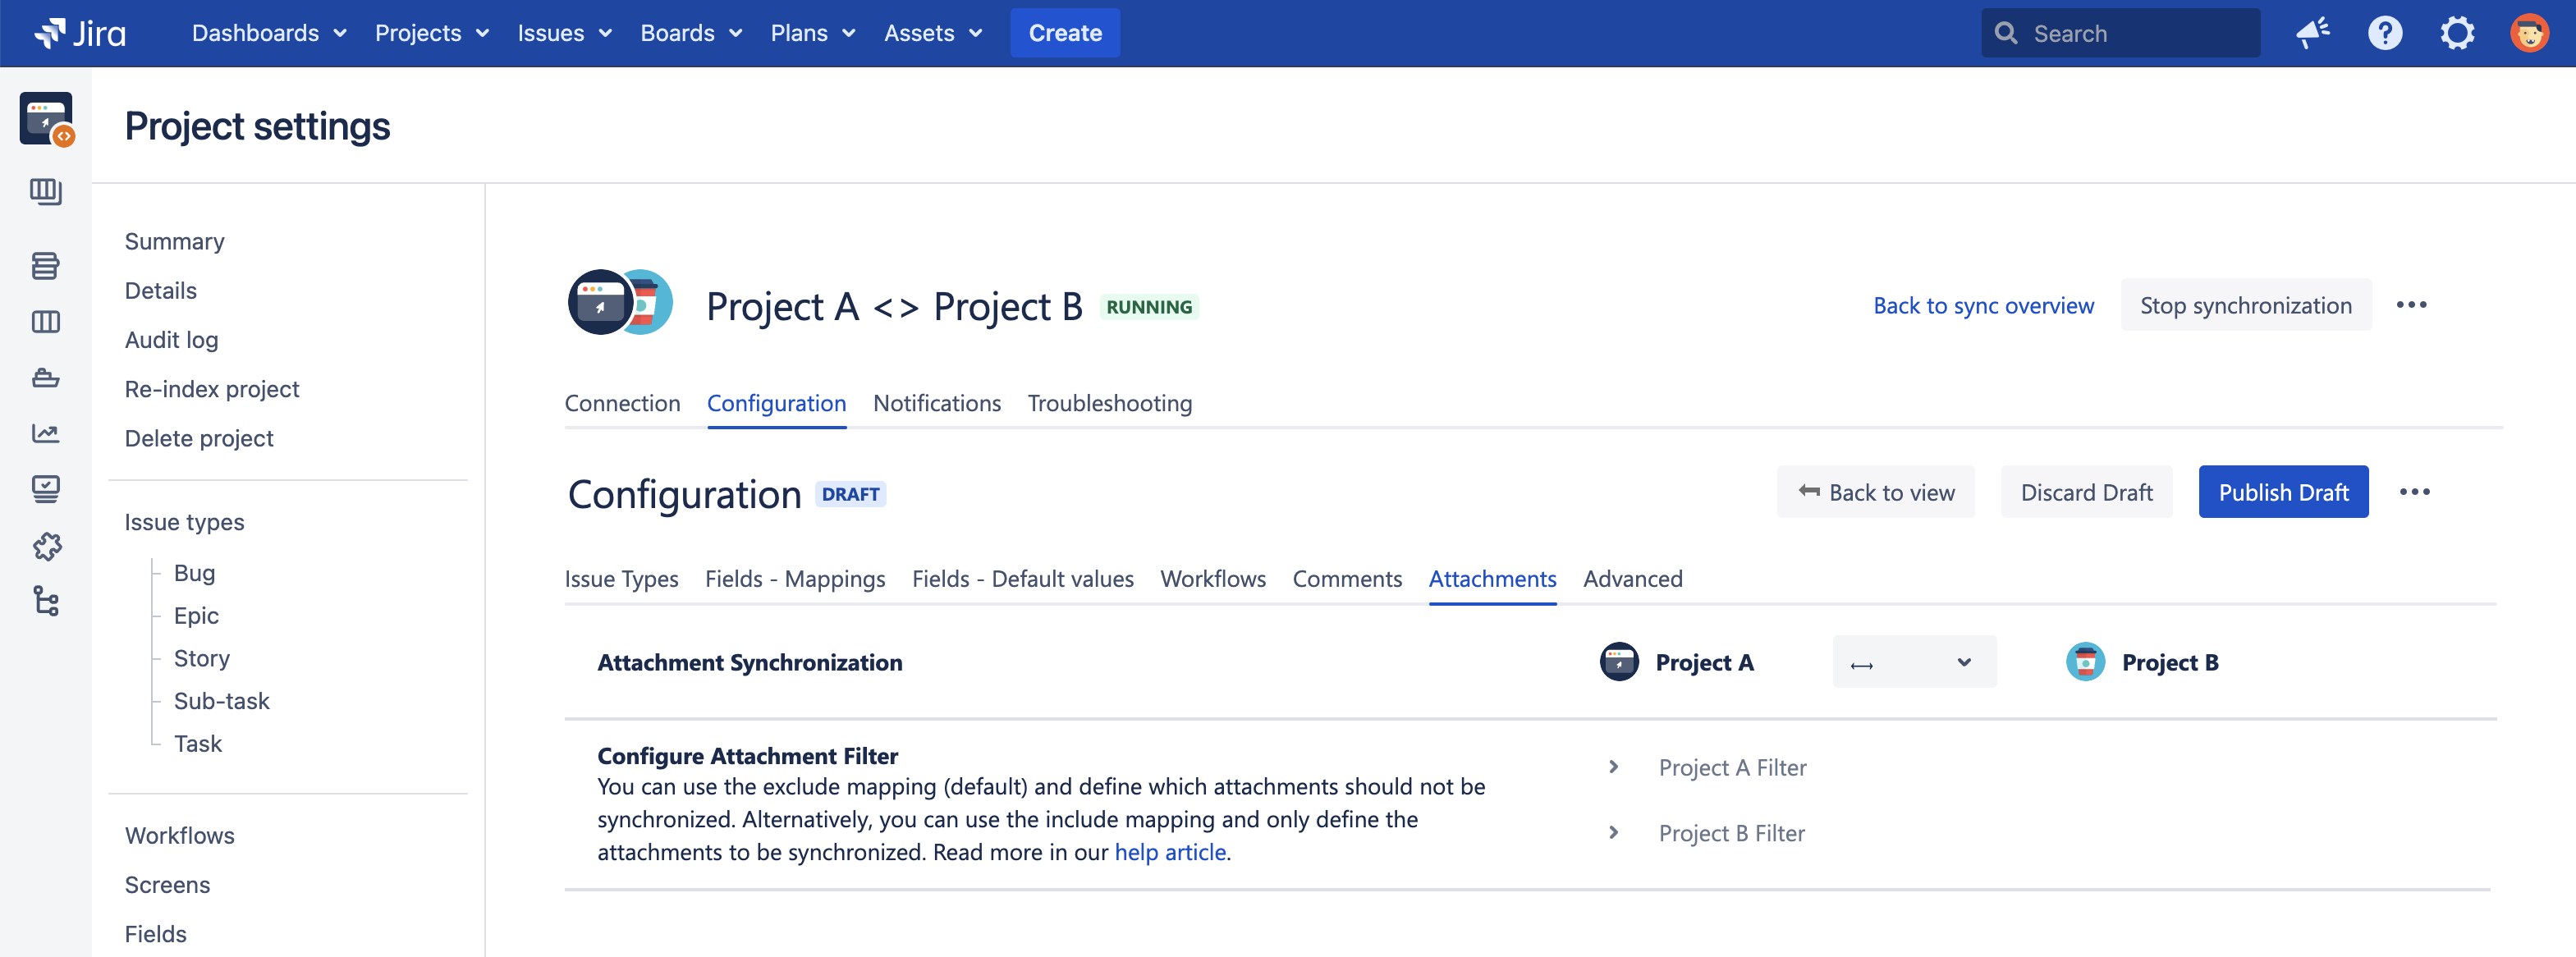Click the Jira logo in header

click(x=80, y=33)
